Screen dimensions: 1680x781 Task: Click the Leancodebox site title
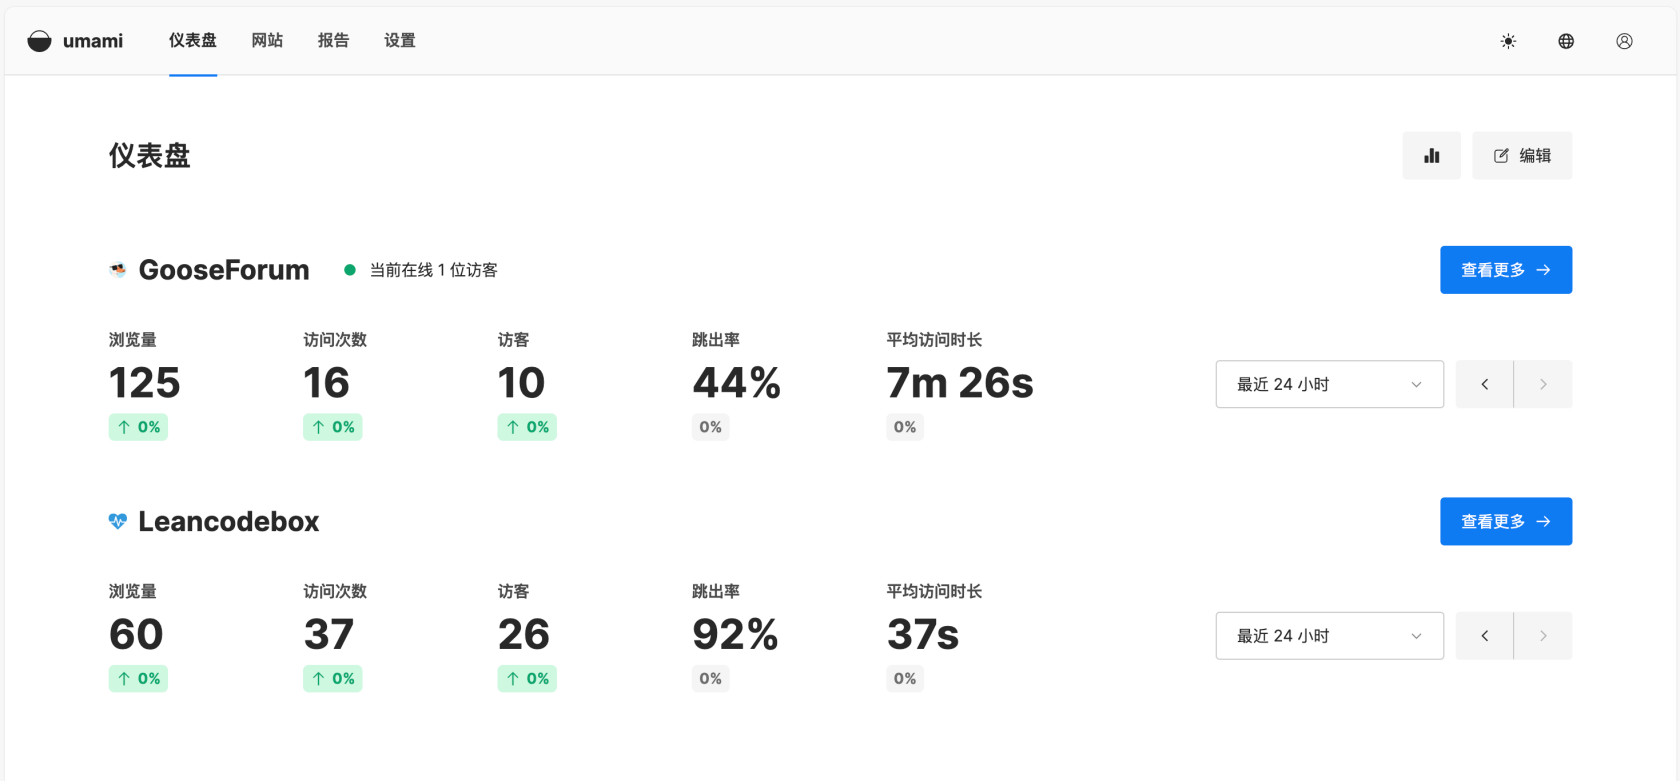click(x=229, y=521)
